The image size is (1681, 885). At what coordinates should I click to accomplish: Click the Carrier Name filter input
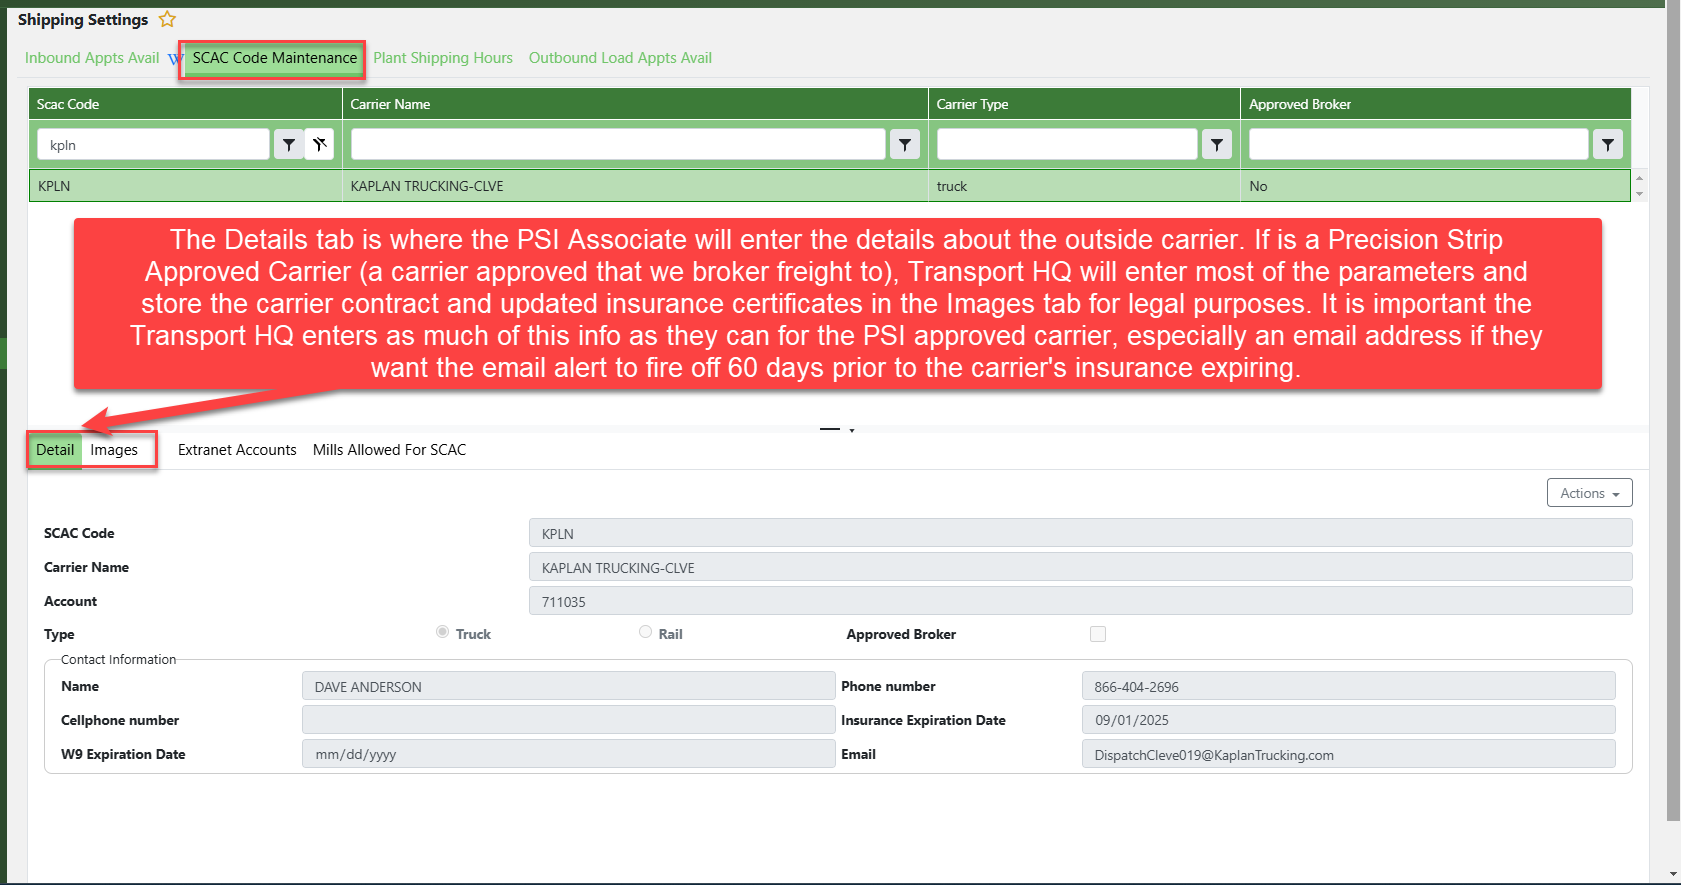pyautogui.click(x=618, y=145)
